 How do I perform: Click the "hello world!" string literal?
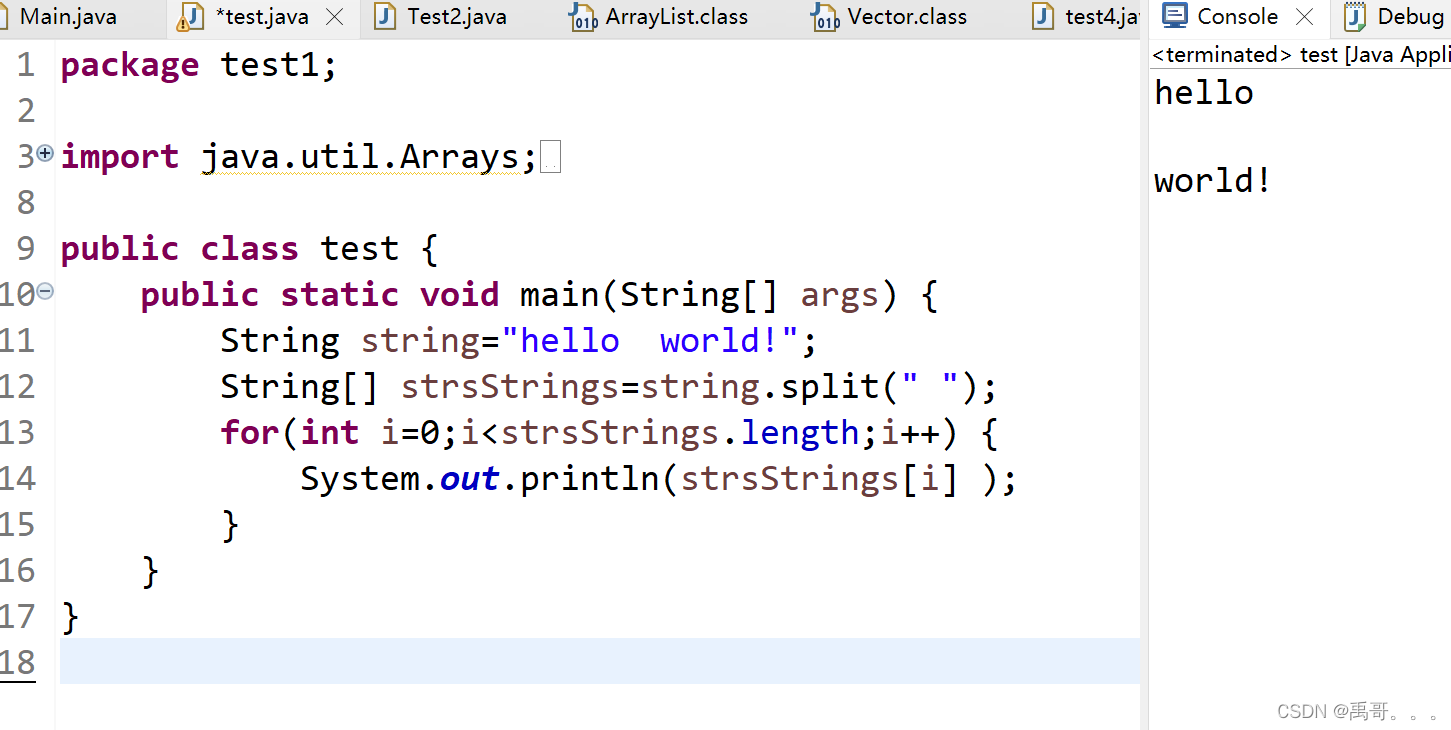point(650,341)
